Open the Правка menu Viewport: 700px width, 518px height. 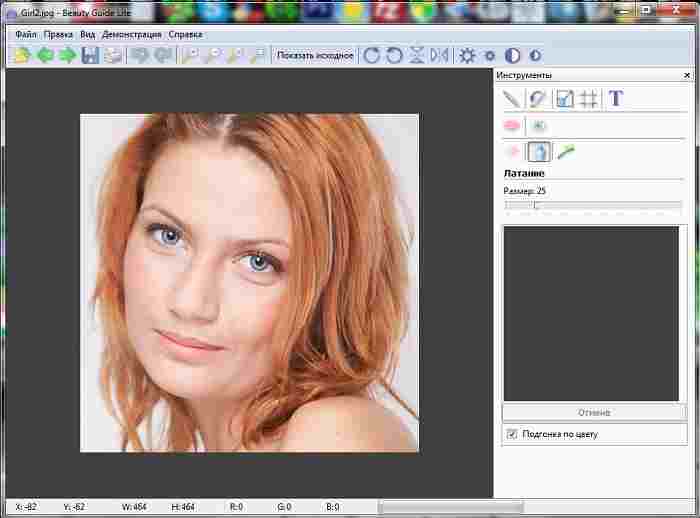[x=58, y=35]
